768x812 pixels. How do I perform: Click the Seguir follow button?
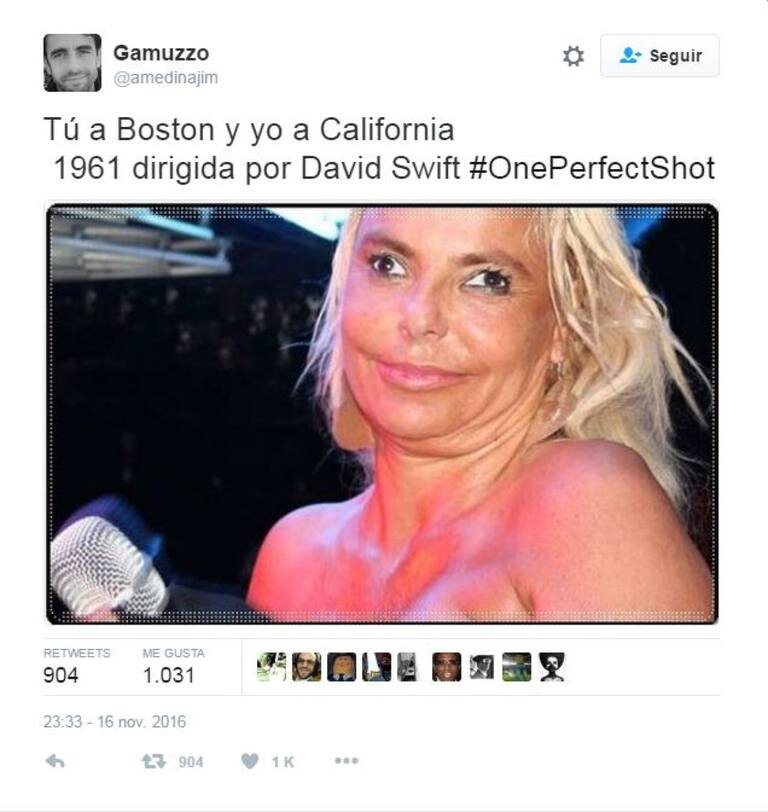tap(660, 55)
